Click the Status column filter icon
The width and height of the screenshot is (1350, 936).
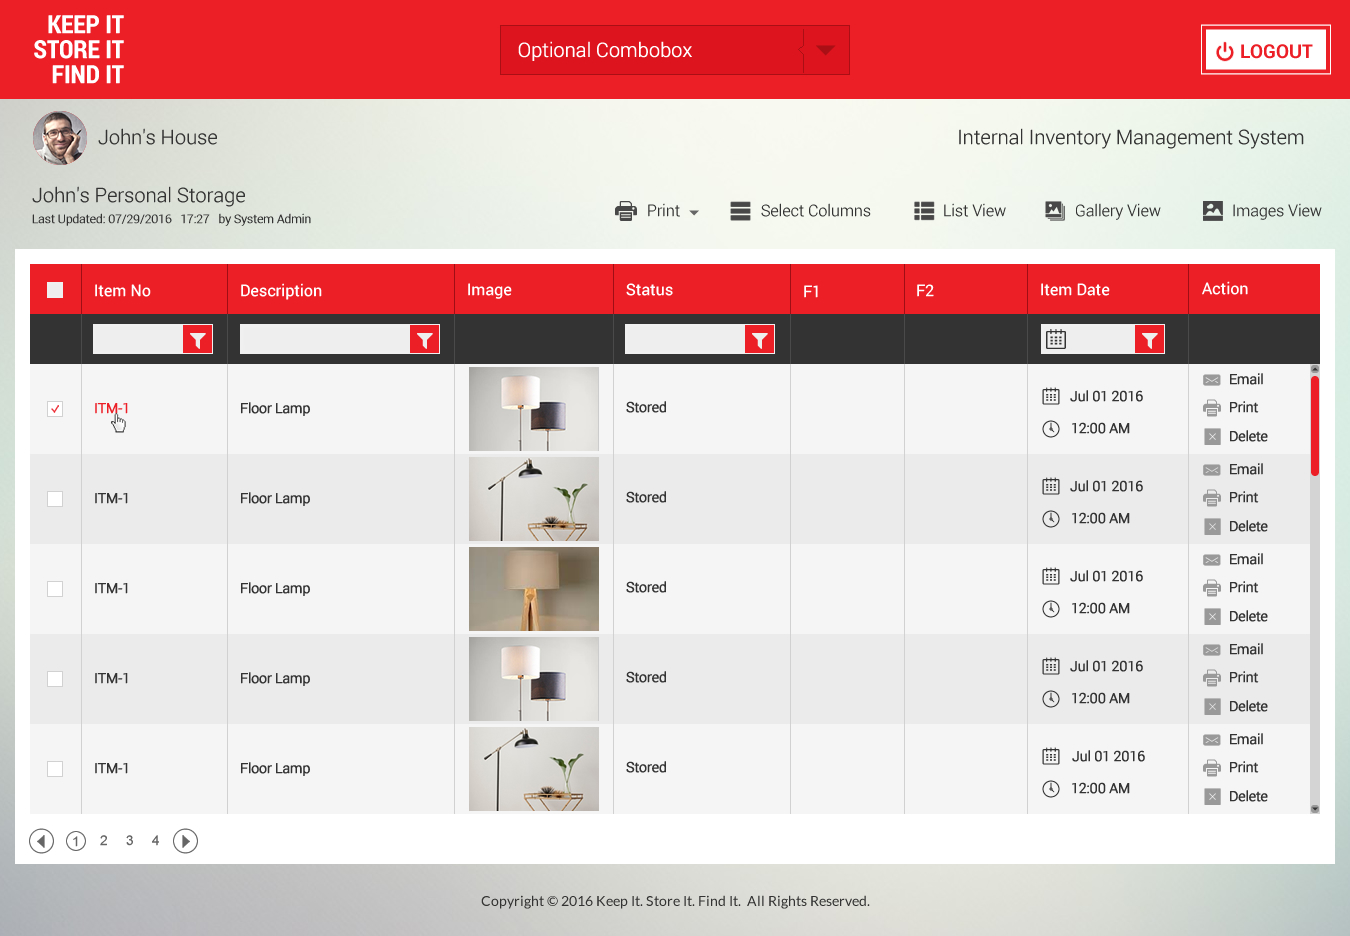[x=760, y=340]
